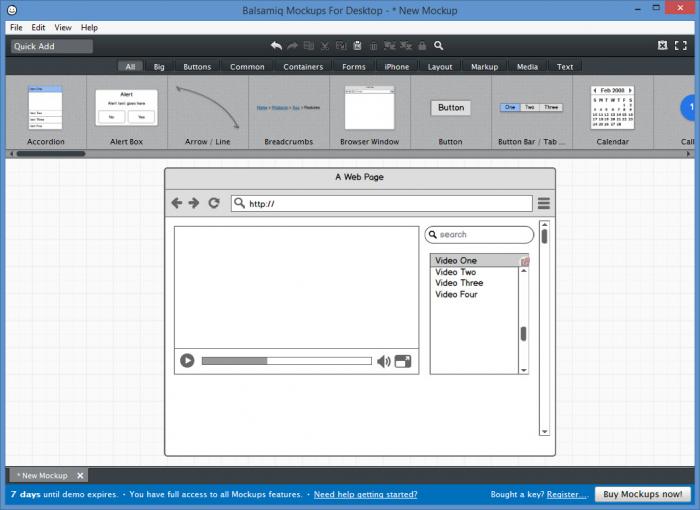
Task: Enter full screen presentation mode icon
Action: [681, 45]
